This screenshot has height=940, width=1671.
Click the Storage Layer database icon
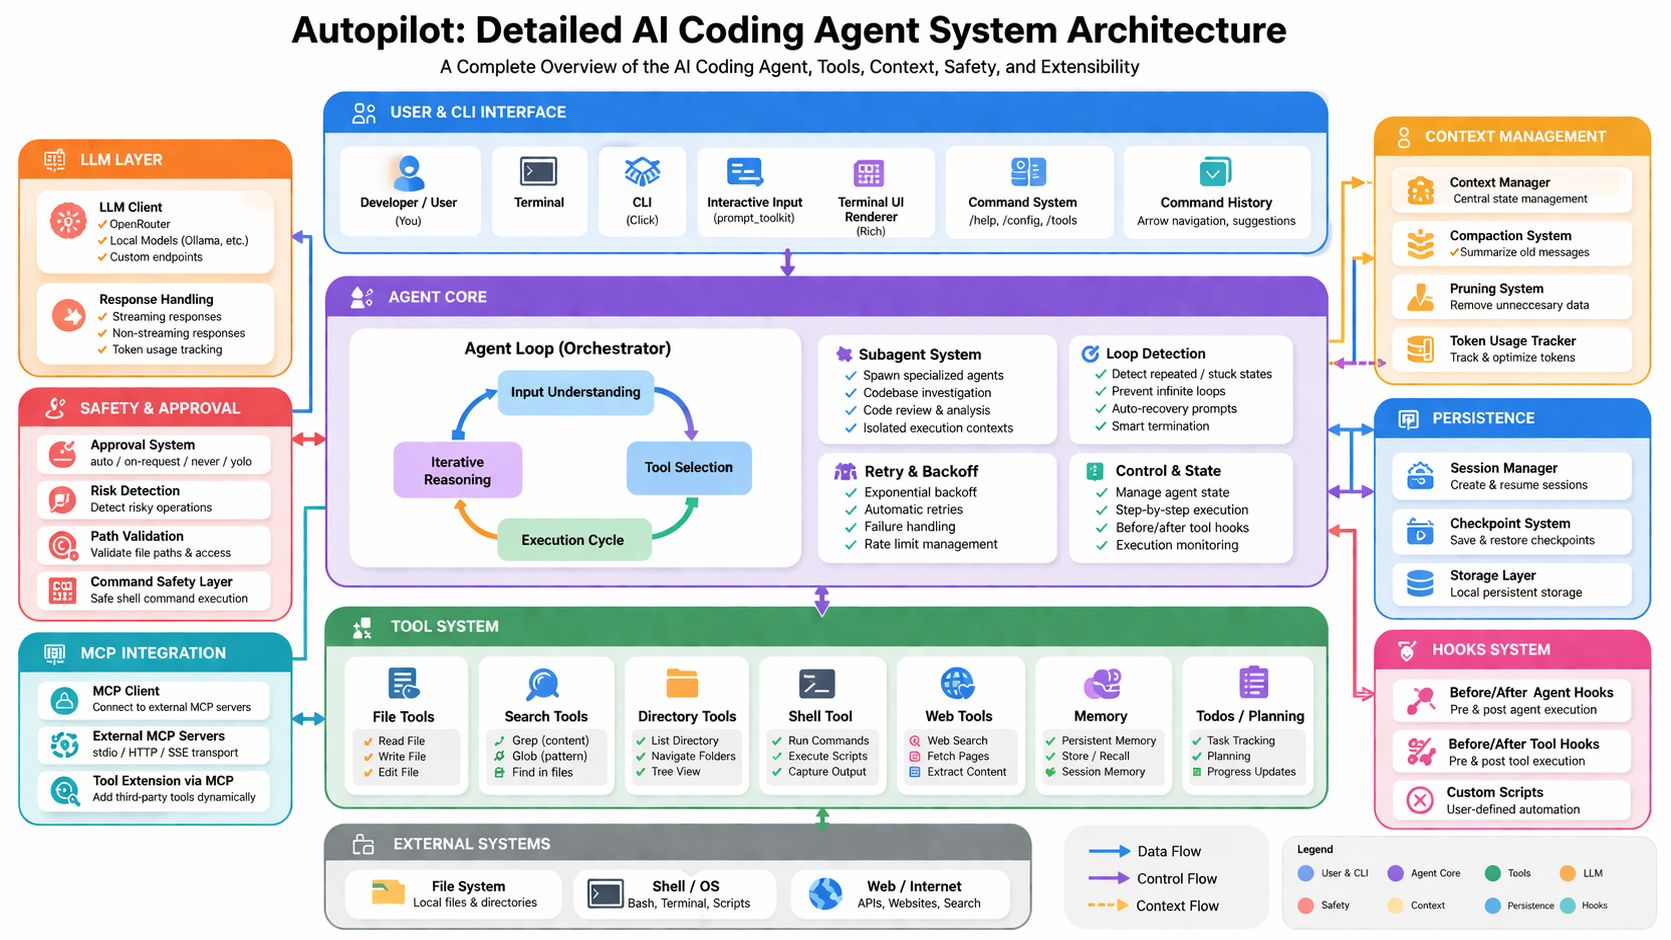coord(1420,583)
